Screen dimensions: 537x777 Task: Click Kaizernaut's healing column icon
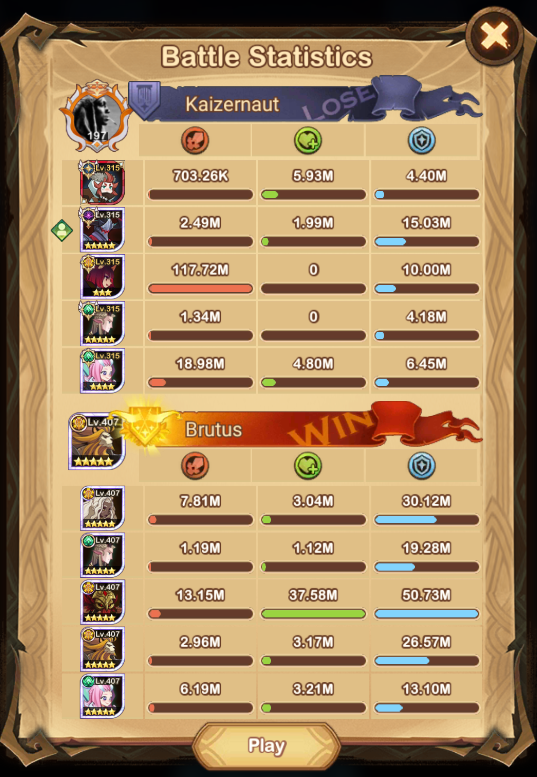pos(308,140)
